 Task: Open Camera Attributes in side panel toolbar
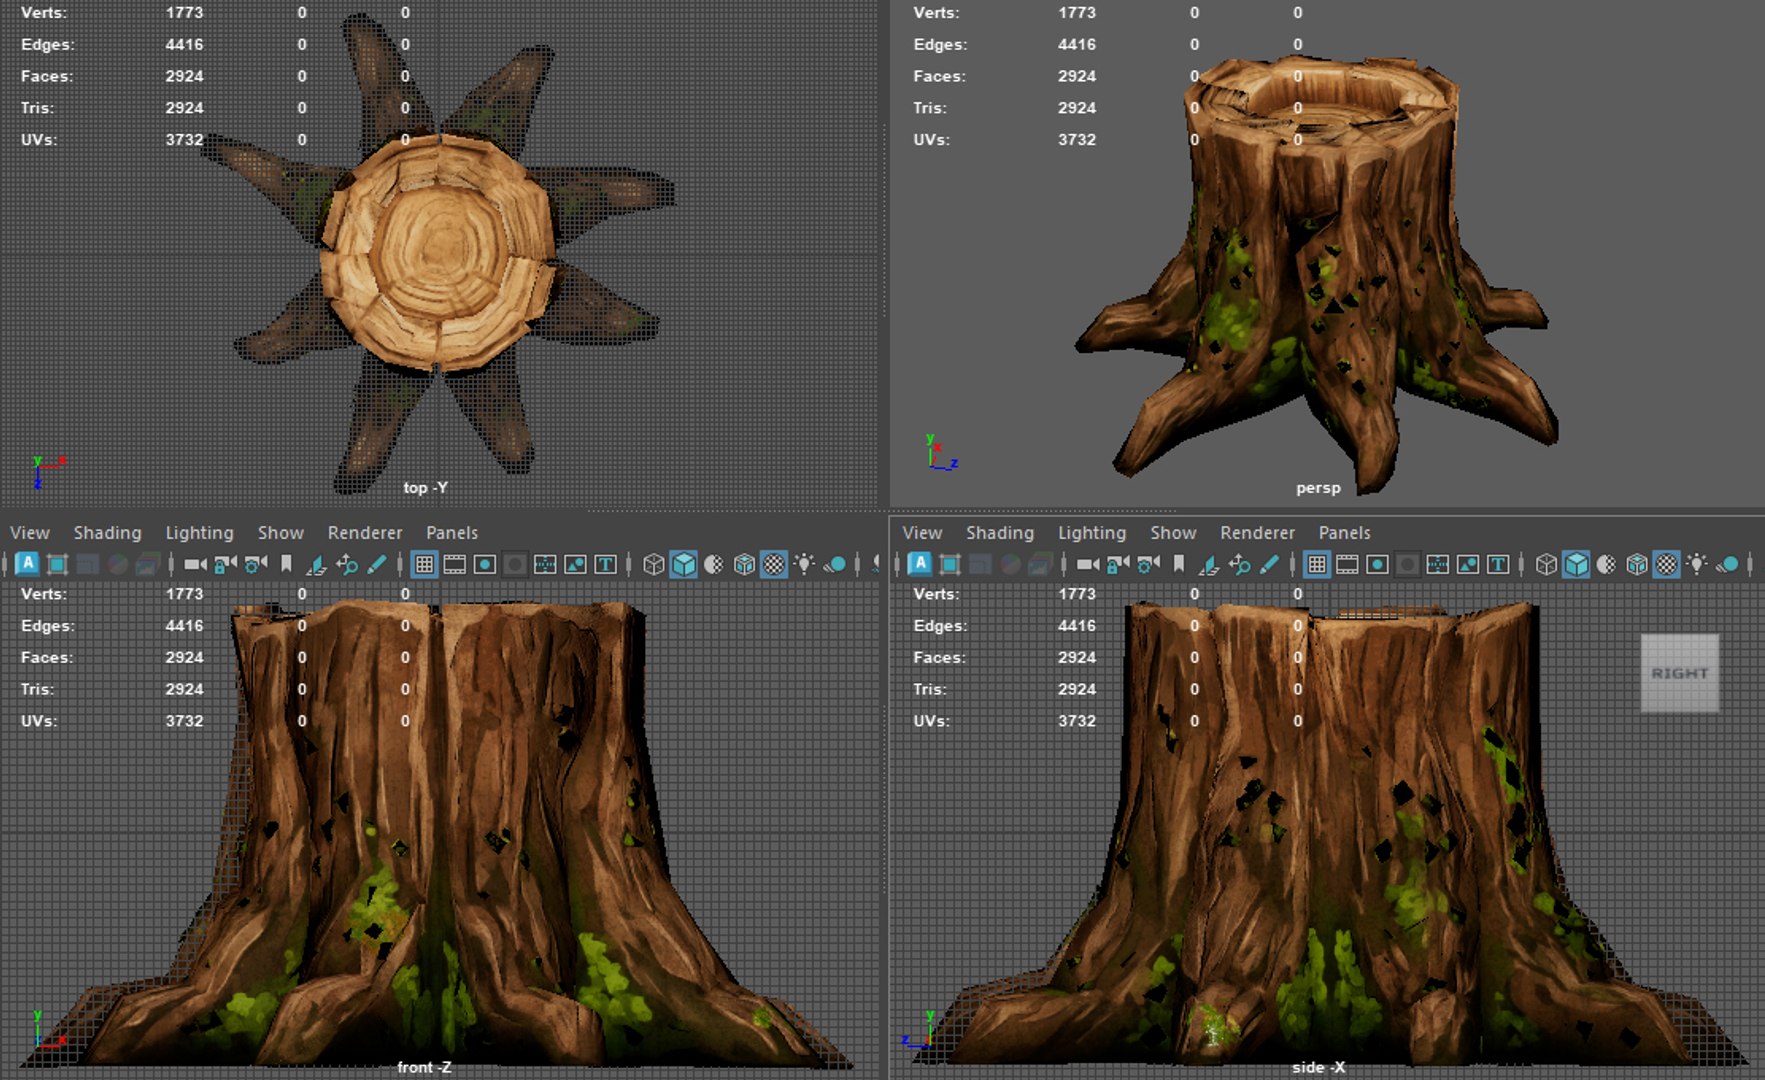(1148, 565)
